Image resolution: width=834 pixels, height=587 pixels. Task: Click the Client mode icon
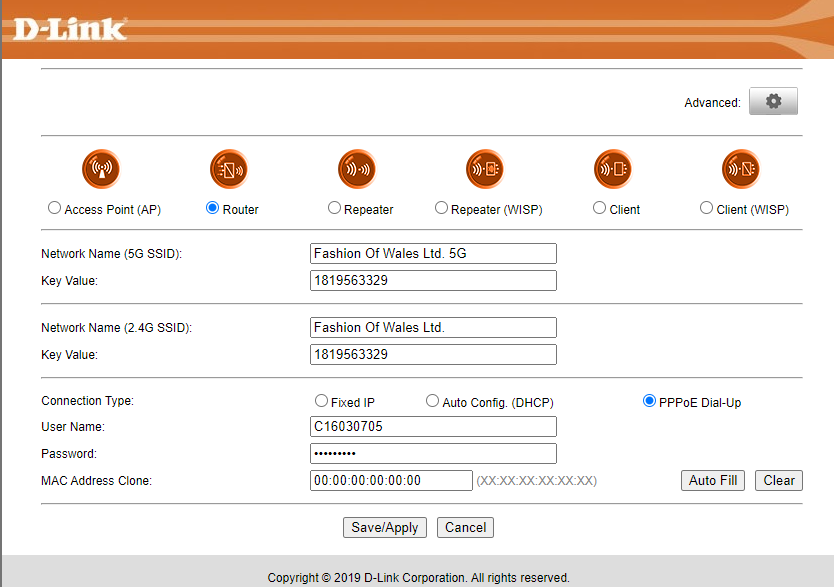coord(613,169)
